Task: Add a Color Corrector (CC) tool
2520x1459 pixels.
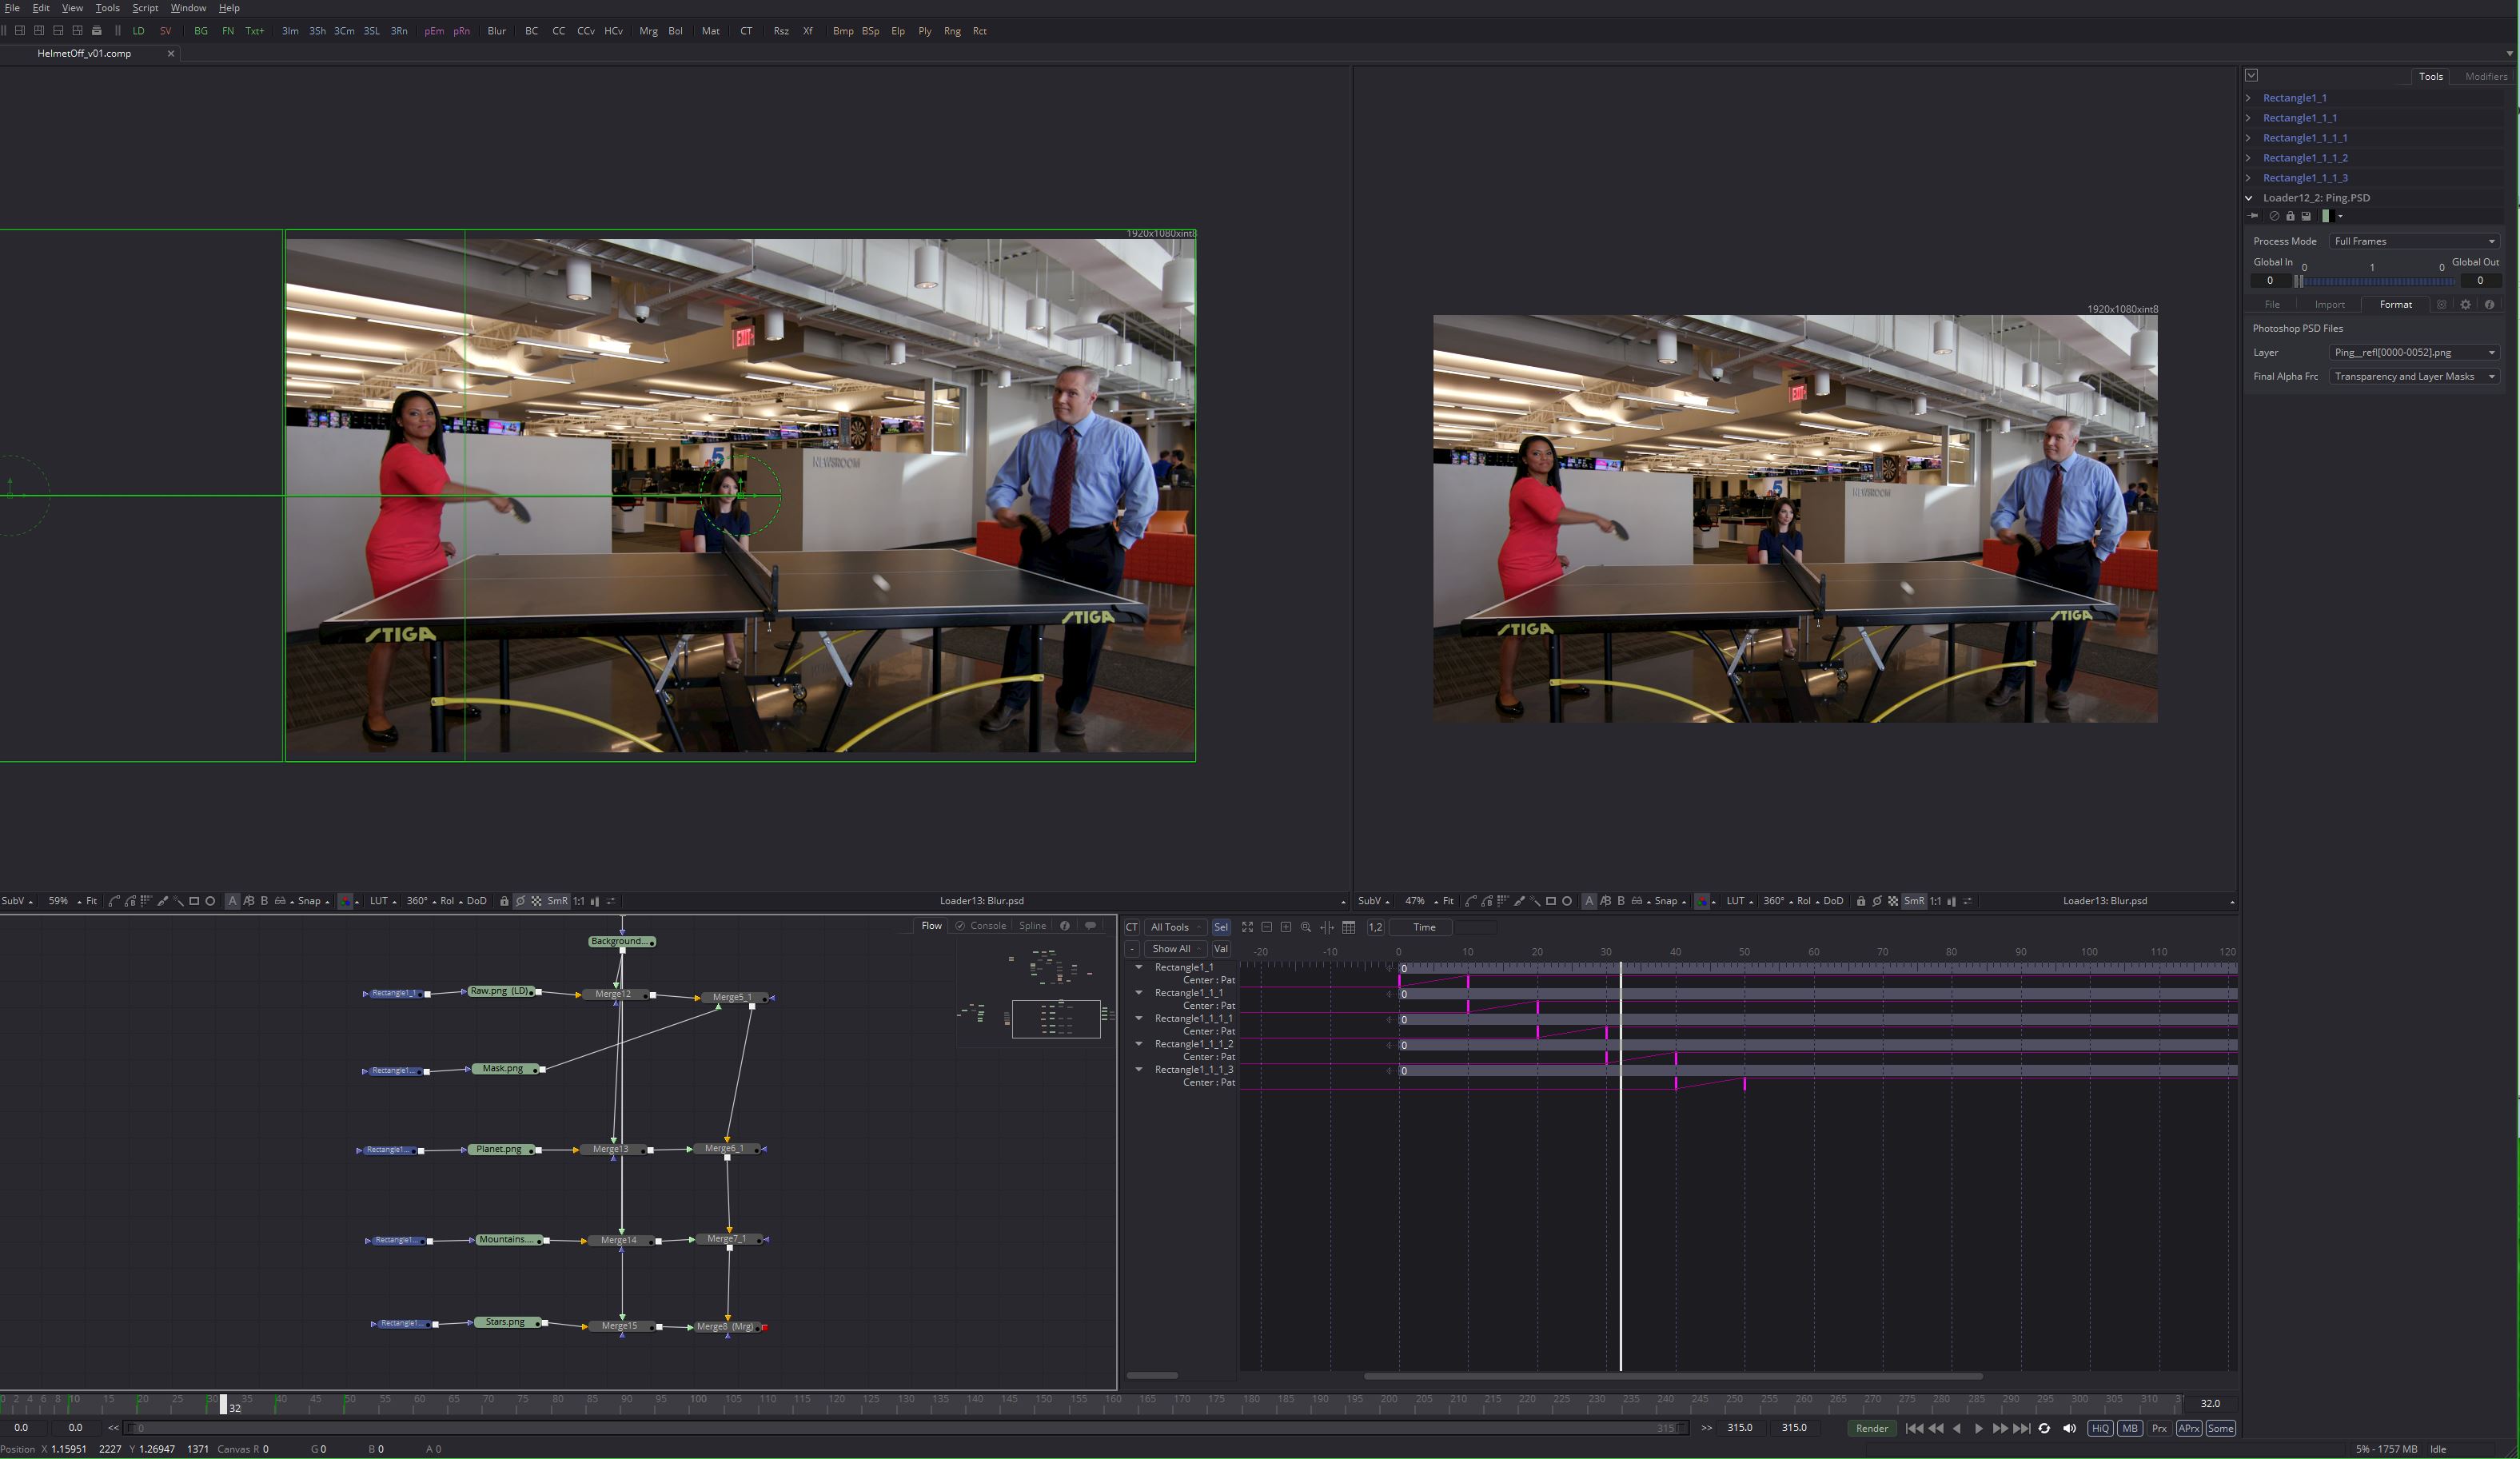Action: click(559, 31)
